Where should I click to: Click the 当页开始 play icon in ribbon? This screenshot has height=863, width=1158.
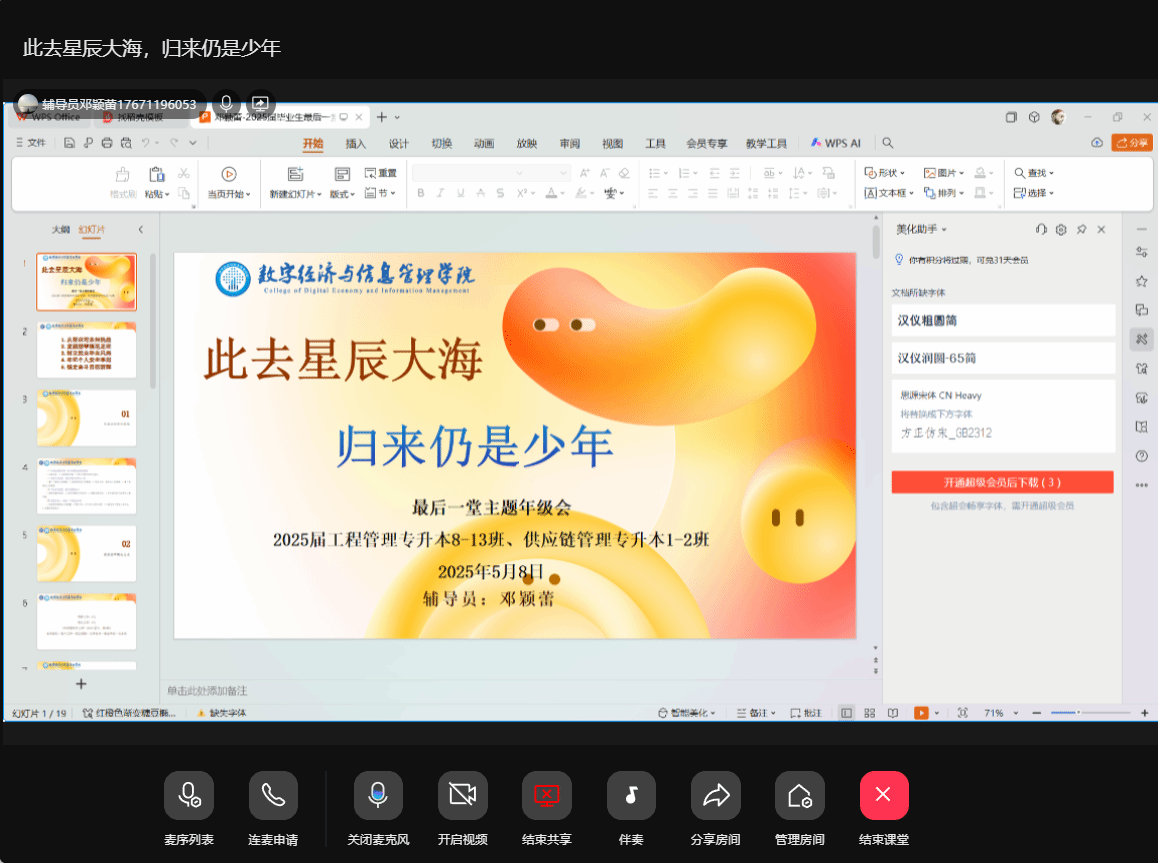tap(229, 174)
